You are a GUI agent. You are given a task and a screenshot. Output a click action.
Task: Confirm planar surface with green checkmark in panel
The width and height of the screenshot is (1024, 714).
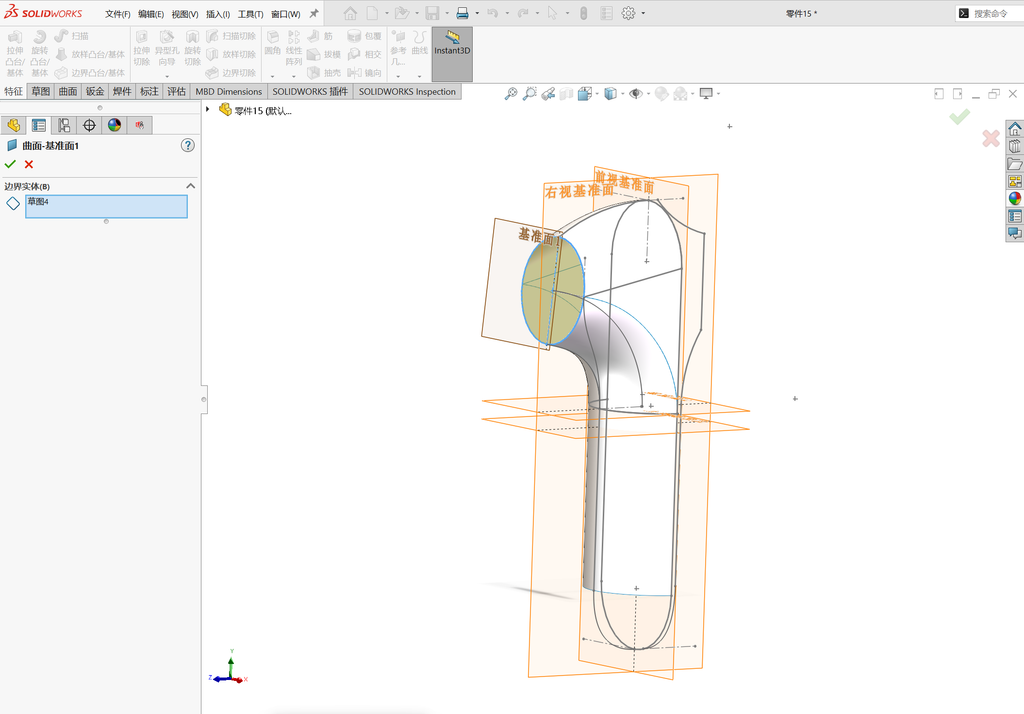click(x=10, y=164)
